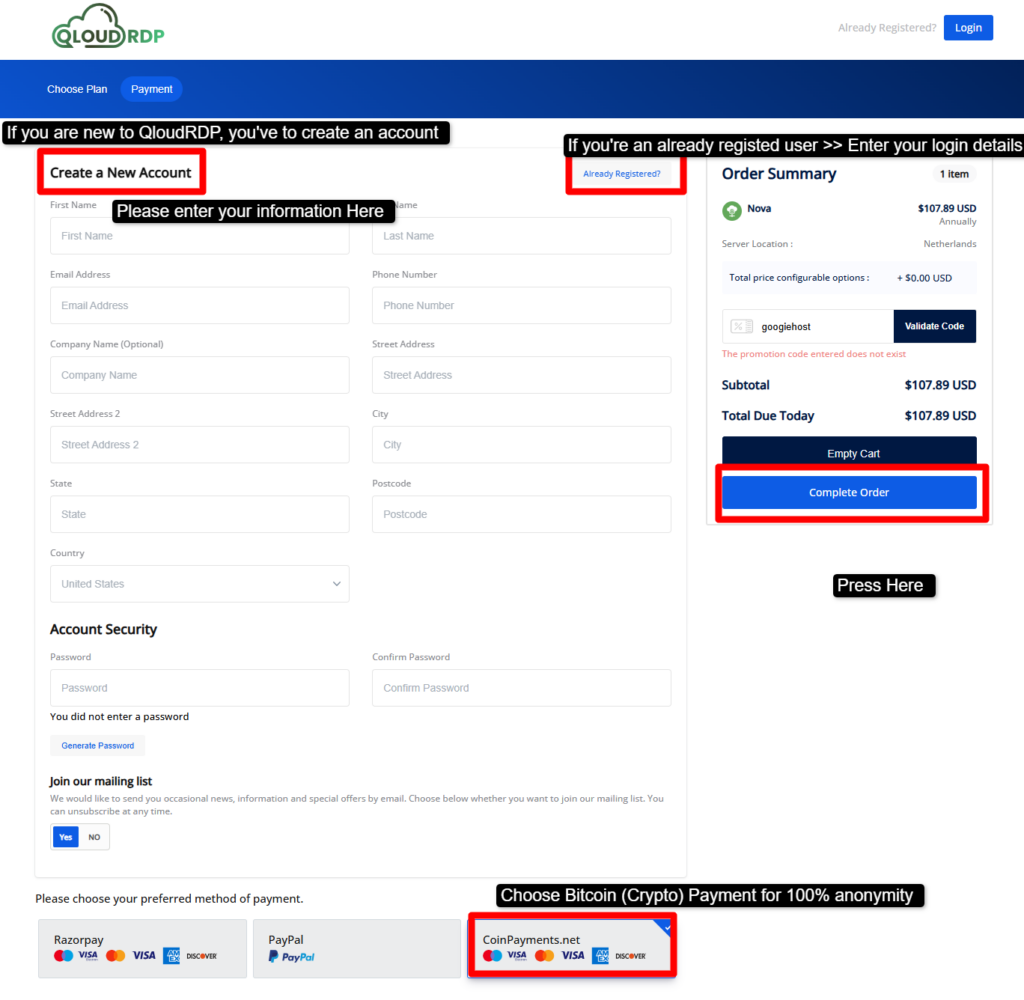Focus the Postcode field

click(522, 514)
